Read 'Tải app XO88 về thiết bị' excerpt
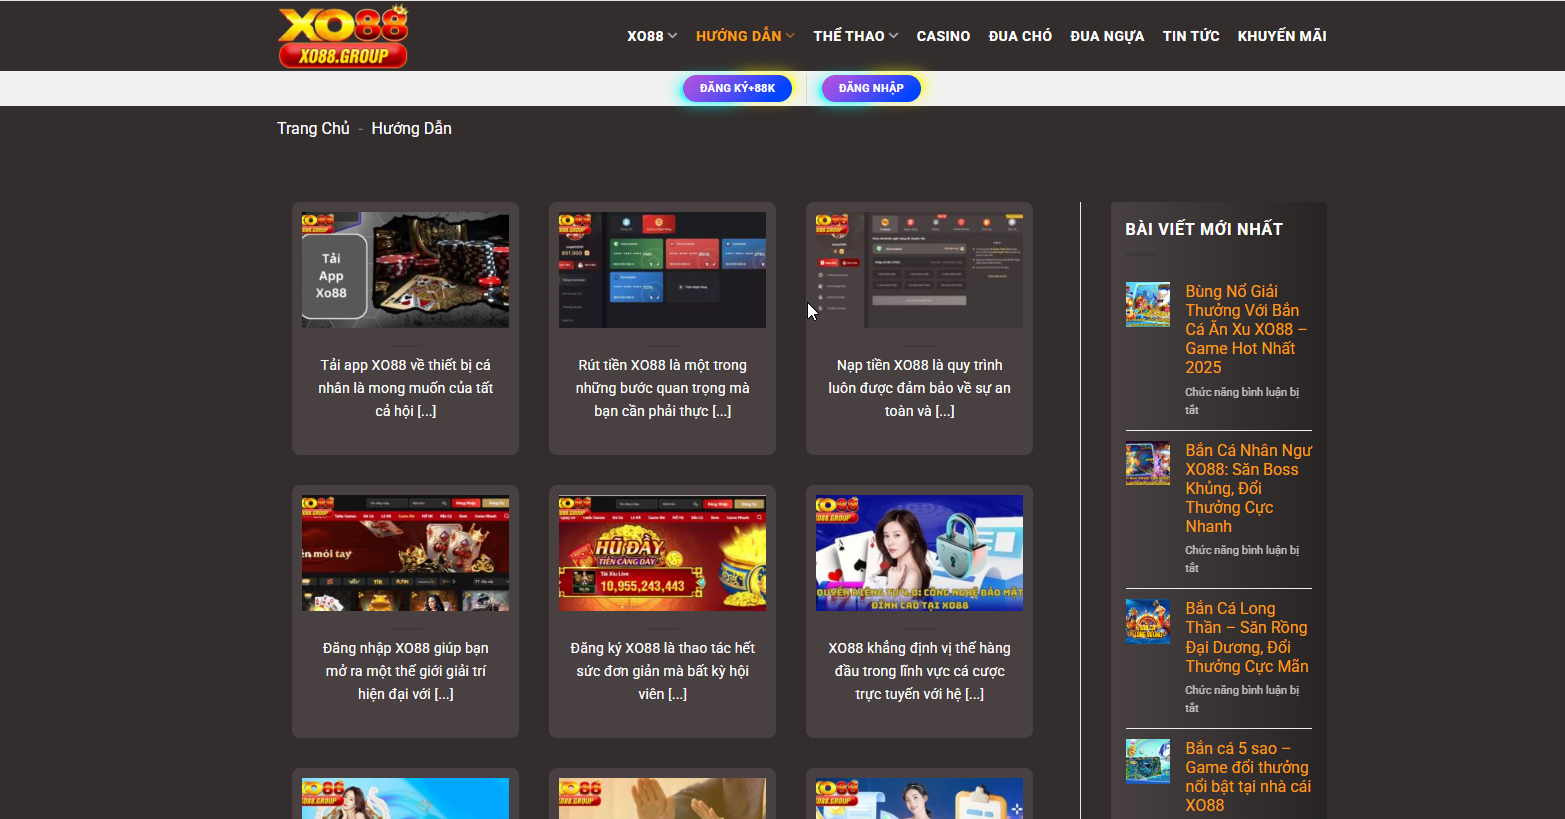Image resolution: width=1565 pixels, height=819 pixels. click(405, 388)
